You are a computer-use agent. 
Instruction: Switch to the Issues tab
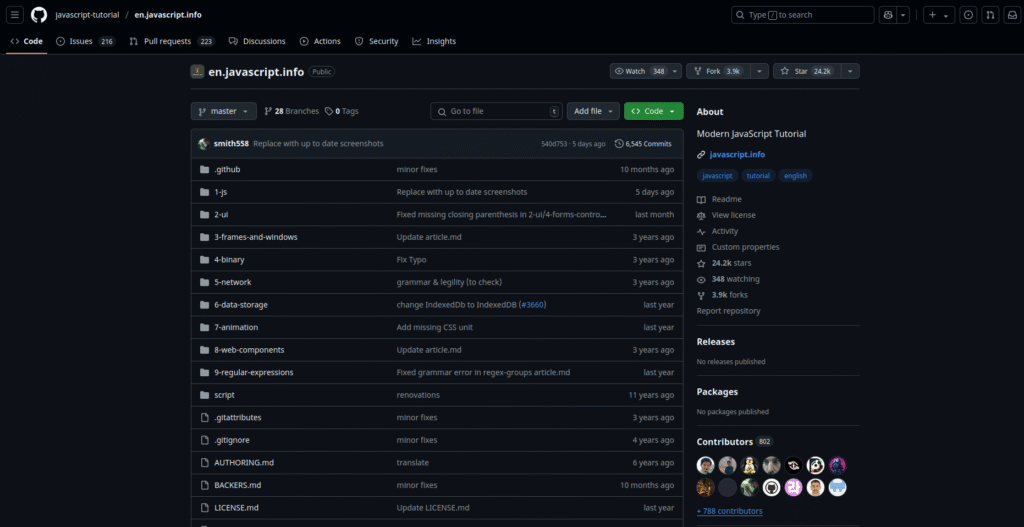point(85,41)
